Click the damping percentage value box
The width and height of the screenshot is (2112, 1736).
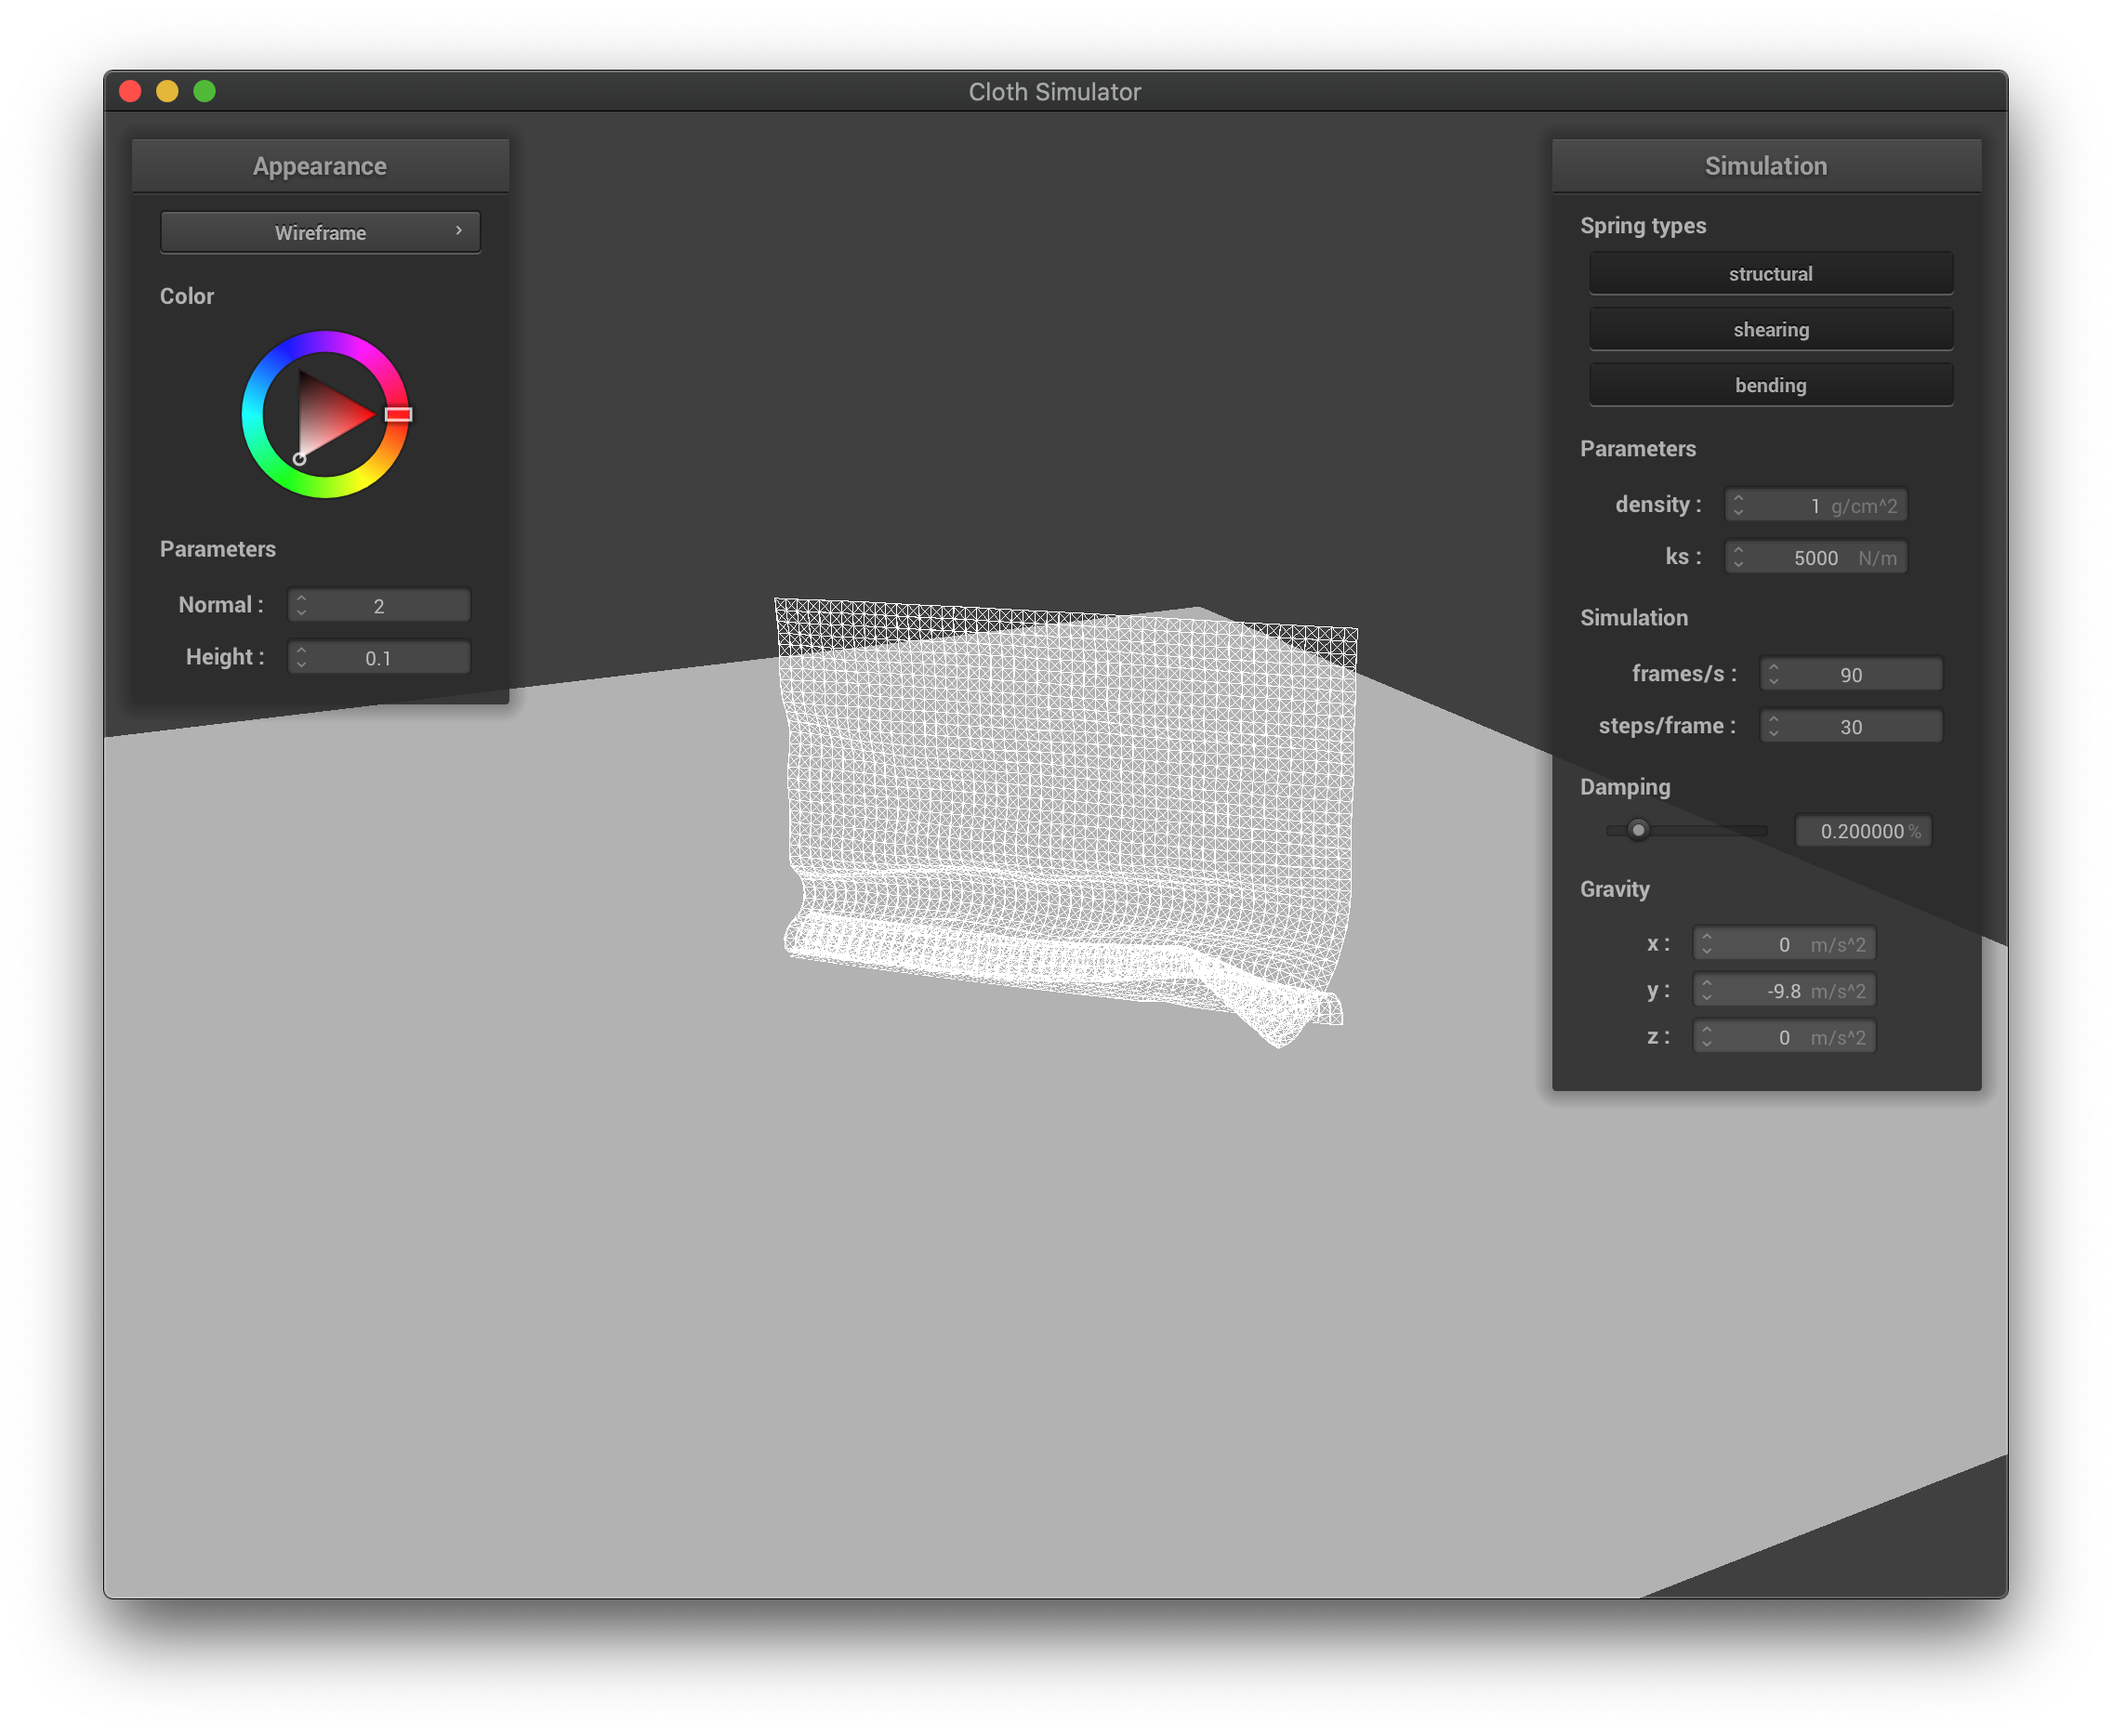[1862, 830]
